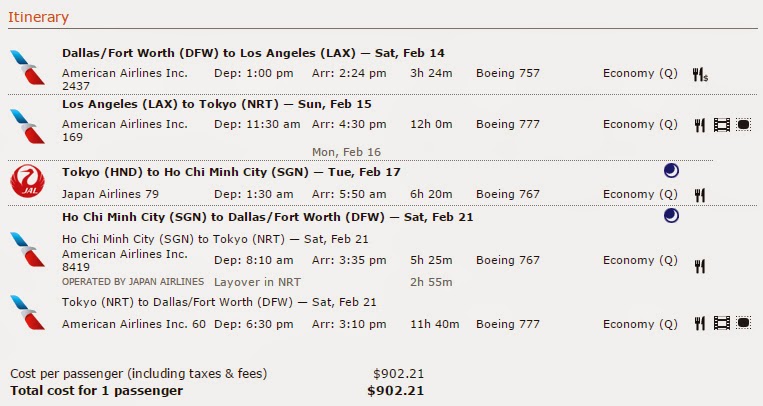
Task: Click the meal icon on LAX to Tokyo flight
Action: coord(700,126)
